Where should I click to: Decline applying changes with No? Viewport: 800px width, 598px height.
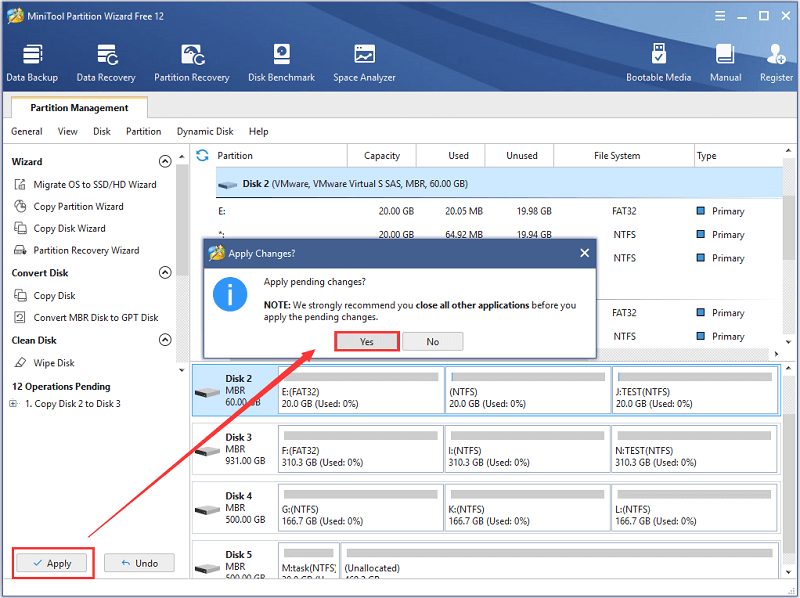(x=433, y=341)
